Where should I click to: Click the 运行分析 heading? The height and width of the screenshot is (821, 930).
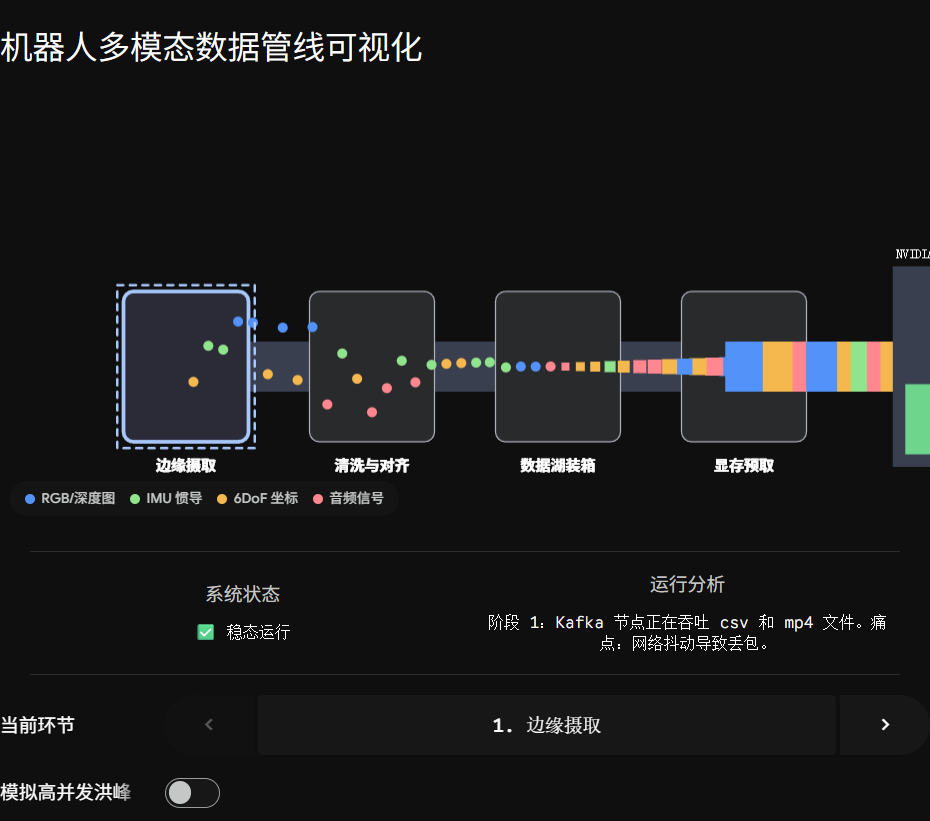point(687,584)
